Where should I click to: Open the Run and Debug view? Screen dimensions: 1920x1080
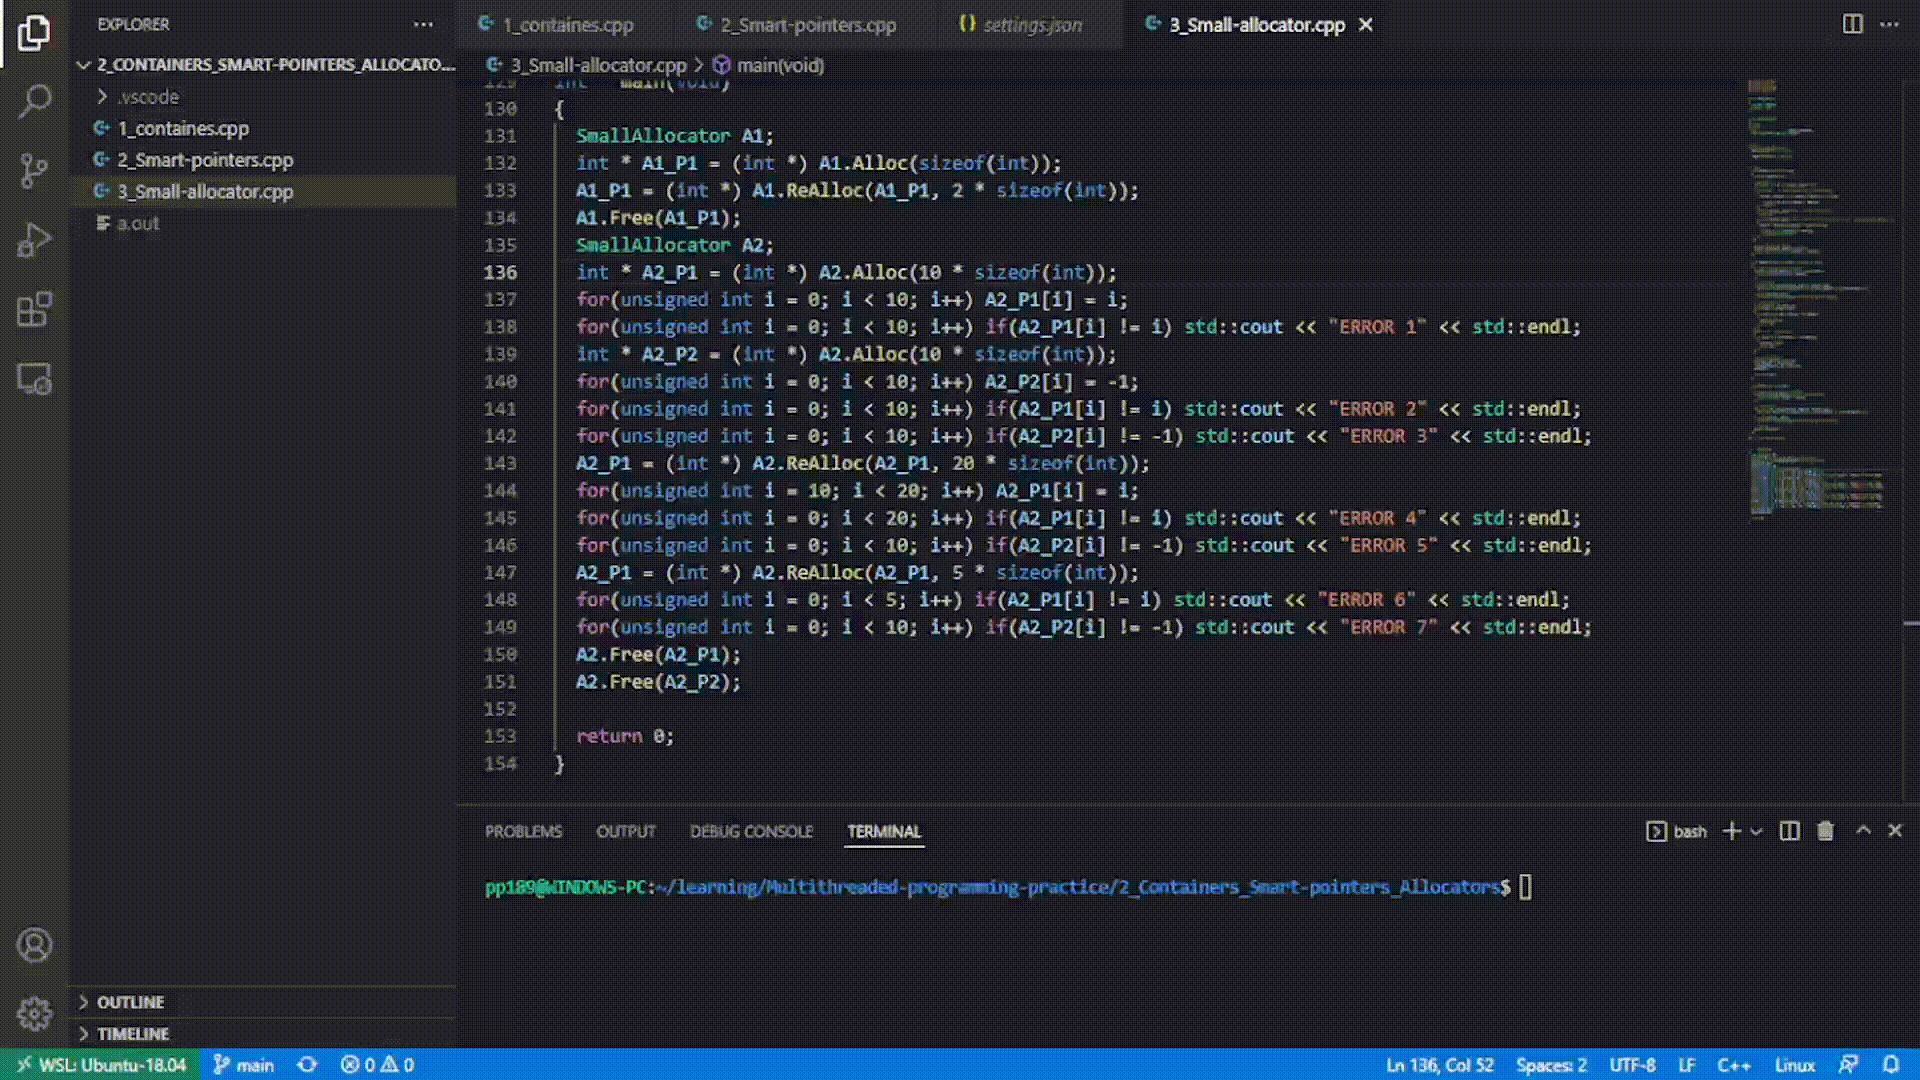(x=34, y=240)
